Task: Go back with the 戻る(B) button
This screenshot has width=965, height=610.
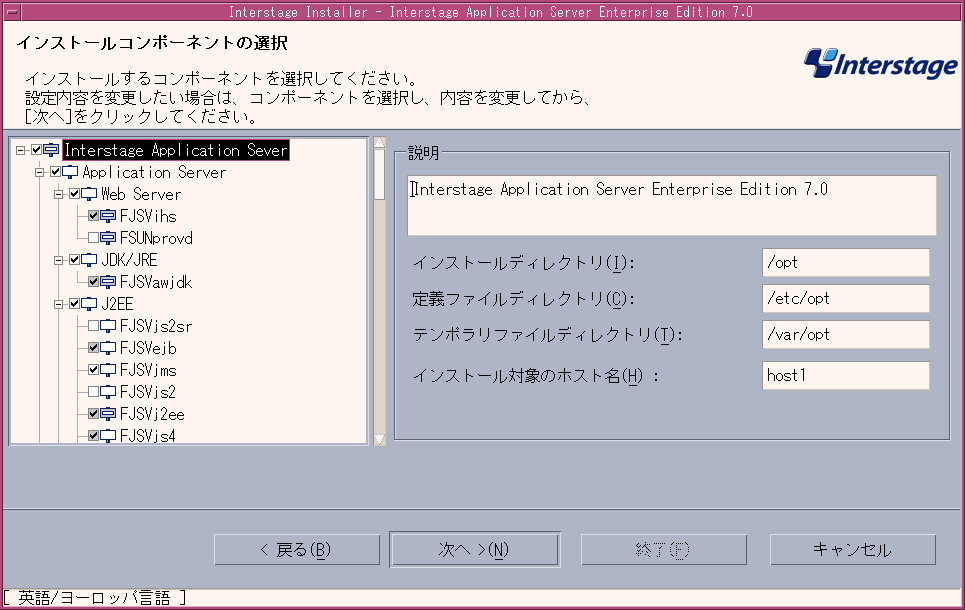Action: pos(297,550)
